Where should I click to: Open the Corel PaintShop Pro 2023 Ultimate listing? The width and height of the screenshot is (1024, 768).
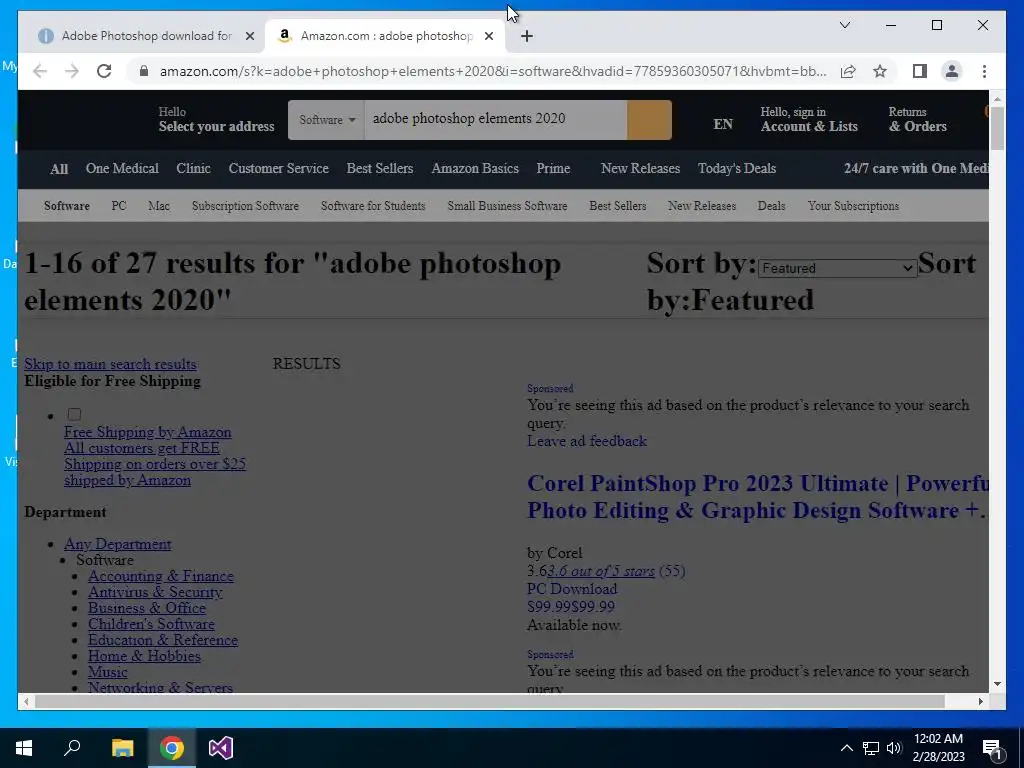758,497
